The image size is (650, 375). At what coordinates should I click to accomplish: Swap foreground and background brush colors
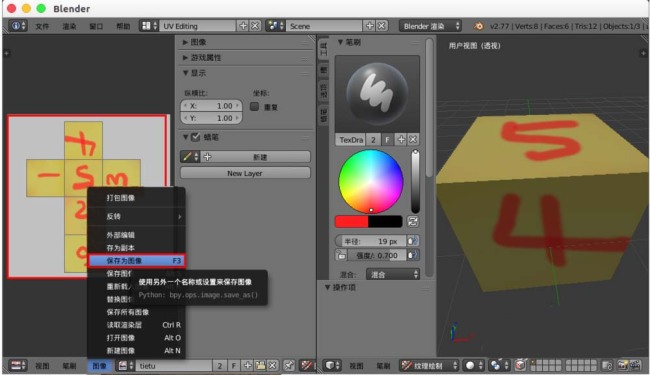(412, 221)
